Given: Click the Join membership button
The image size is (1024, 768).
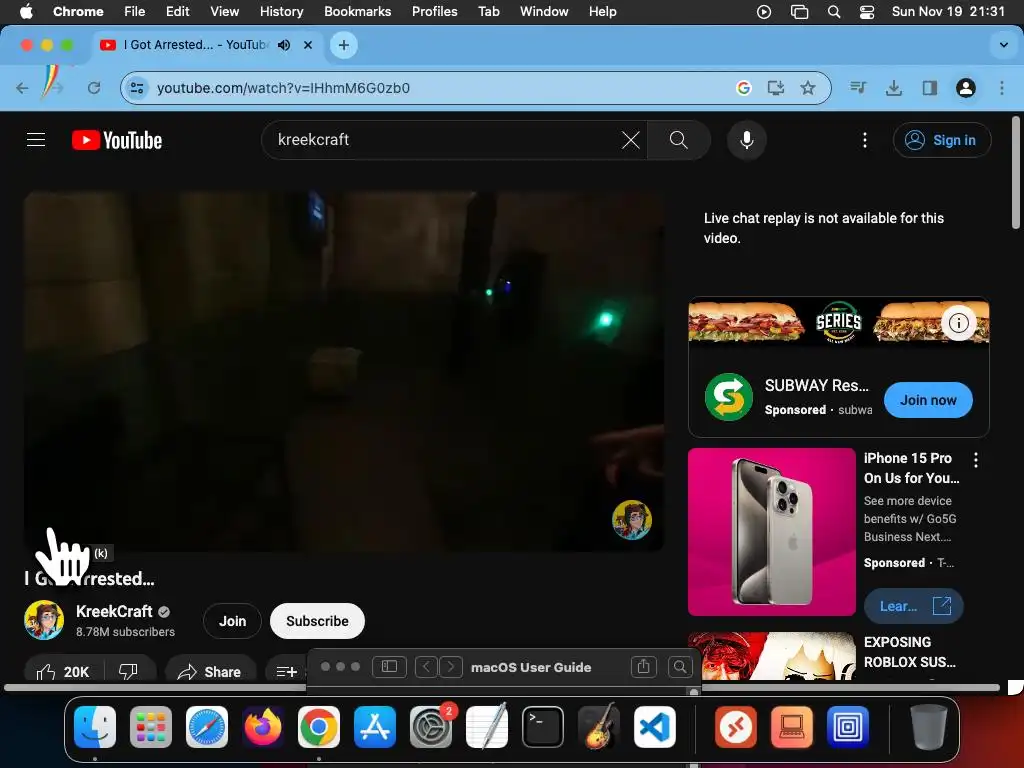Looking at the screenshot, I should click(x=232, y=621).
